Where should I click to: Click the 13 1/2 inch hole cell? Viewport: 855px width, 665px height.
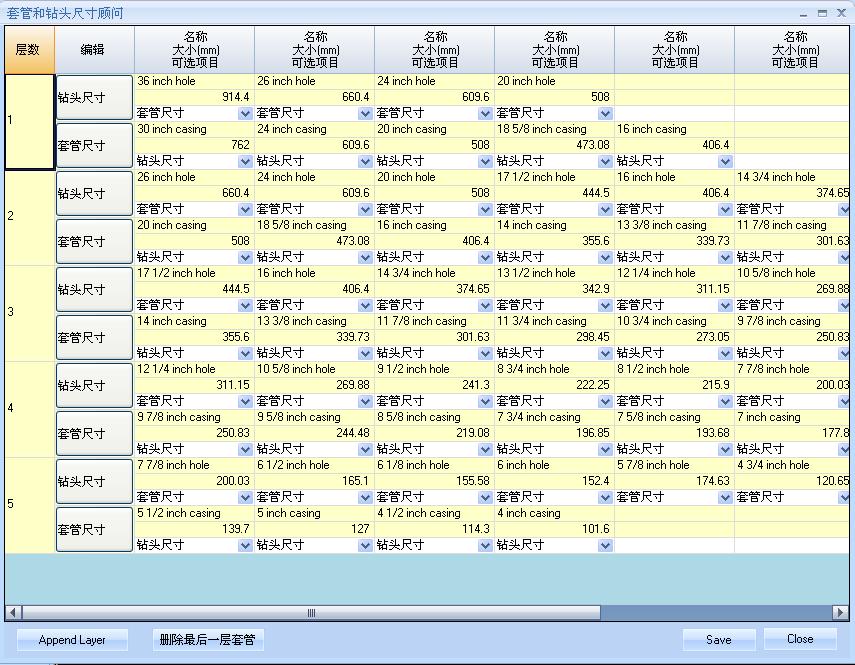(554, 273)
